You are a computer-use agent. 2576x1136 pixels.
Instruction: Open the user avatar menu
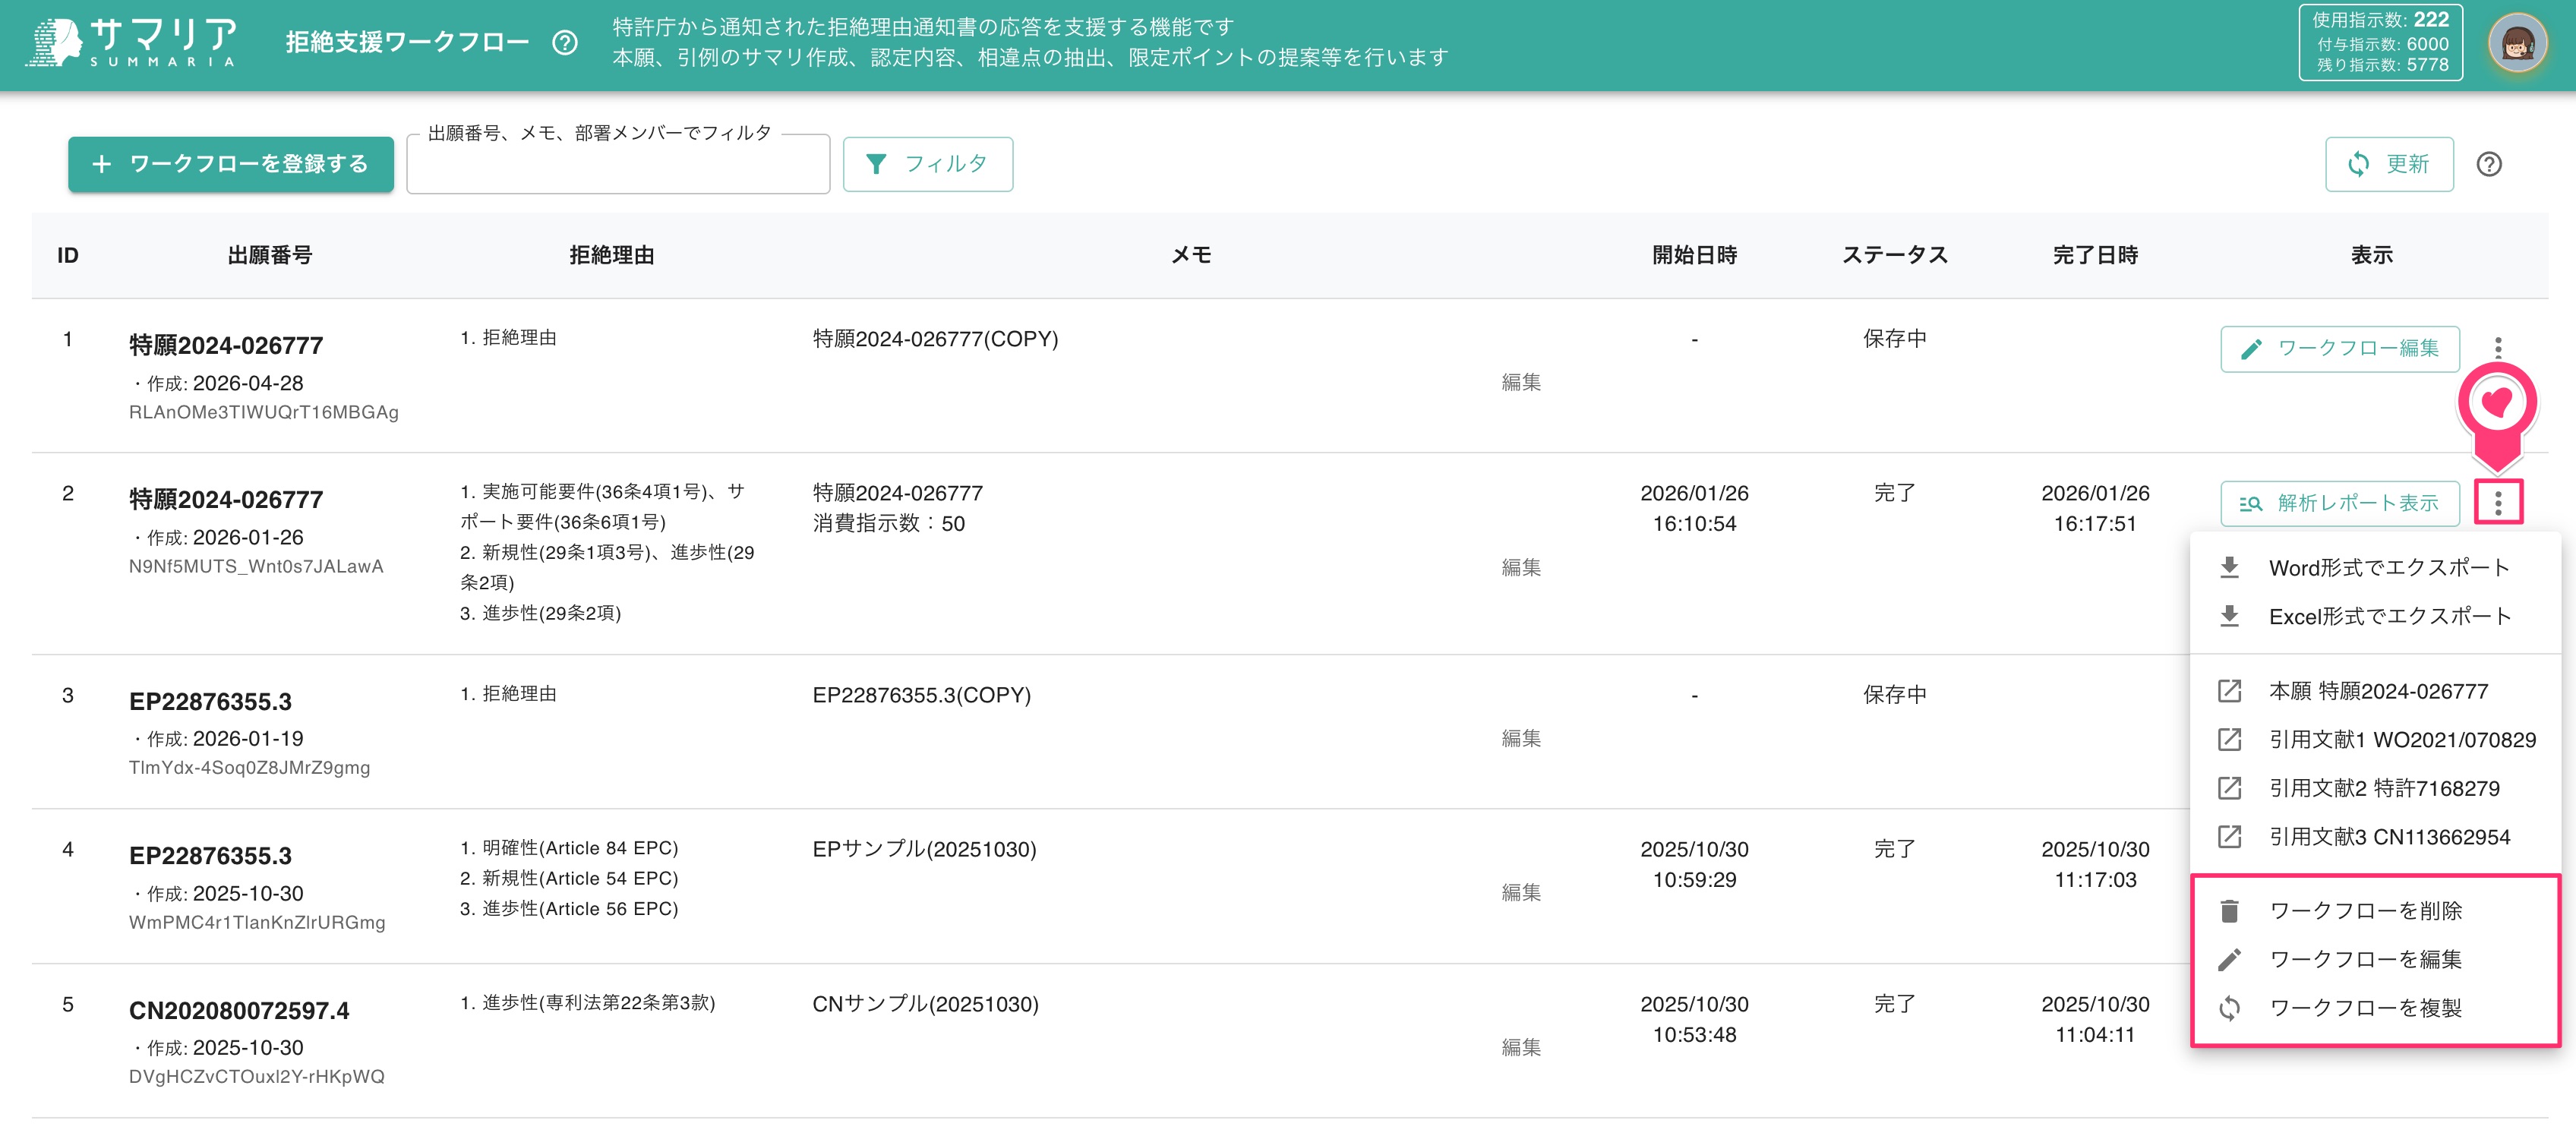tap(2517, 43)
